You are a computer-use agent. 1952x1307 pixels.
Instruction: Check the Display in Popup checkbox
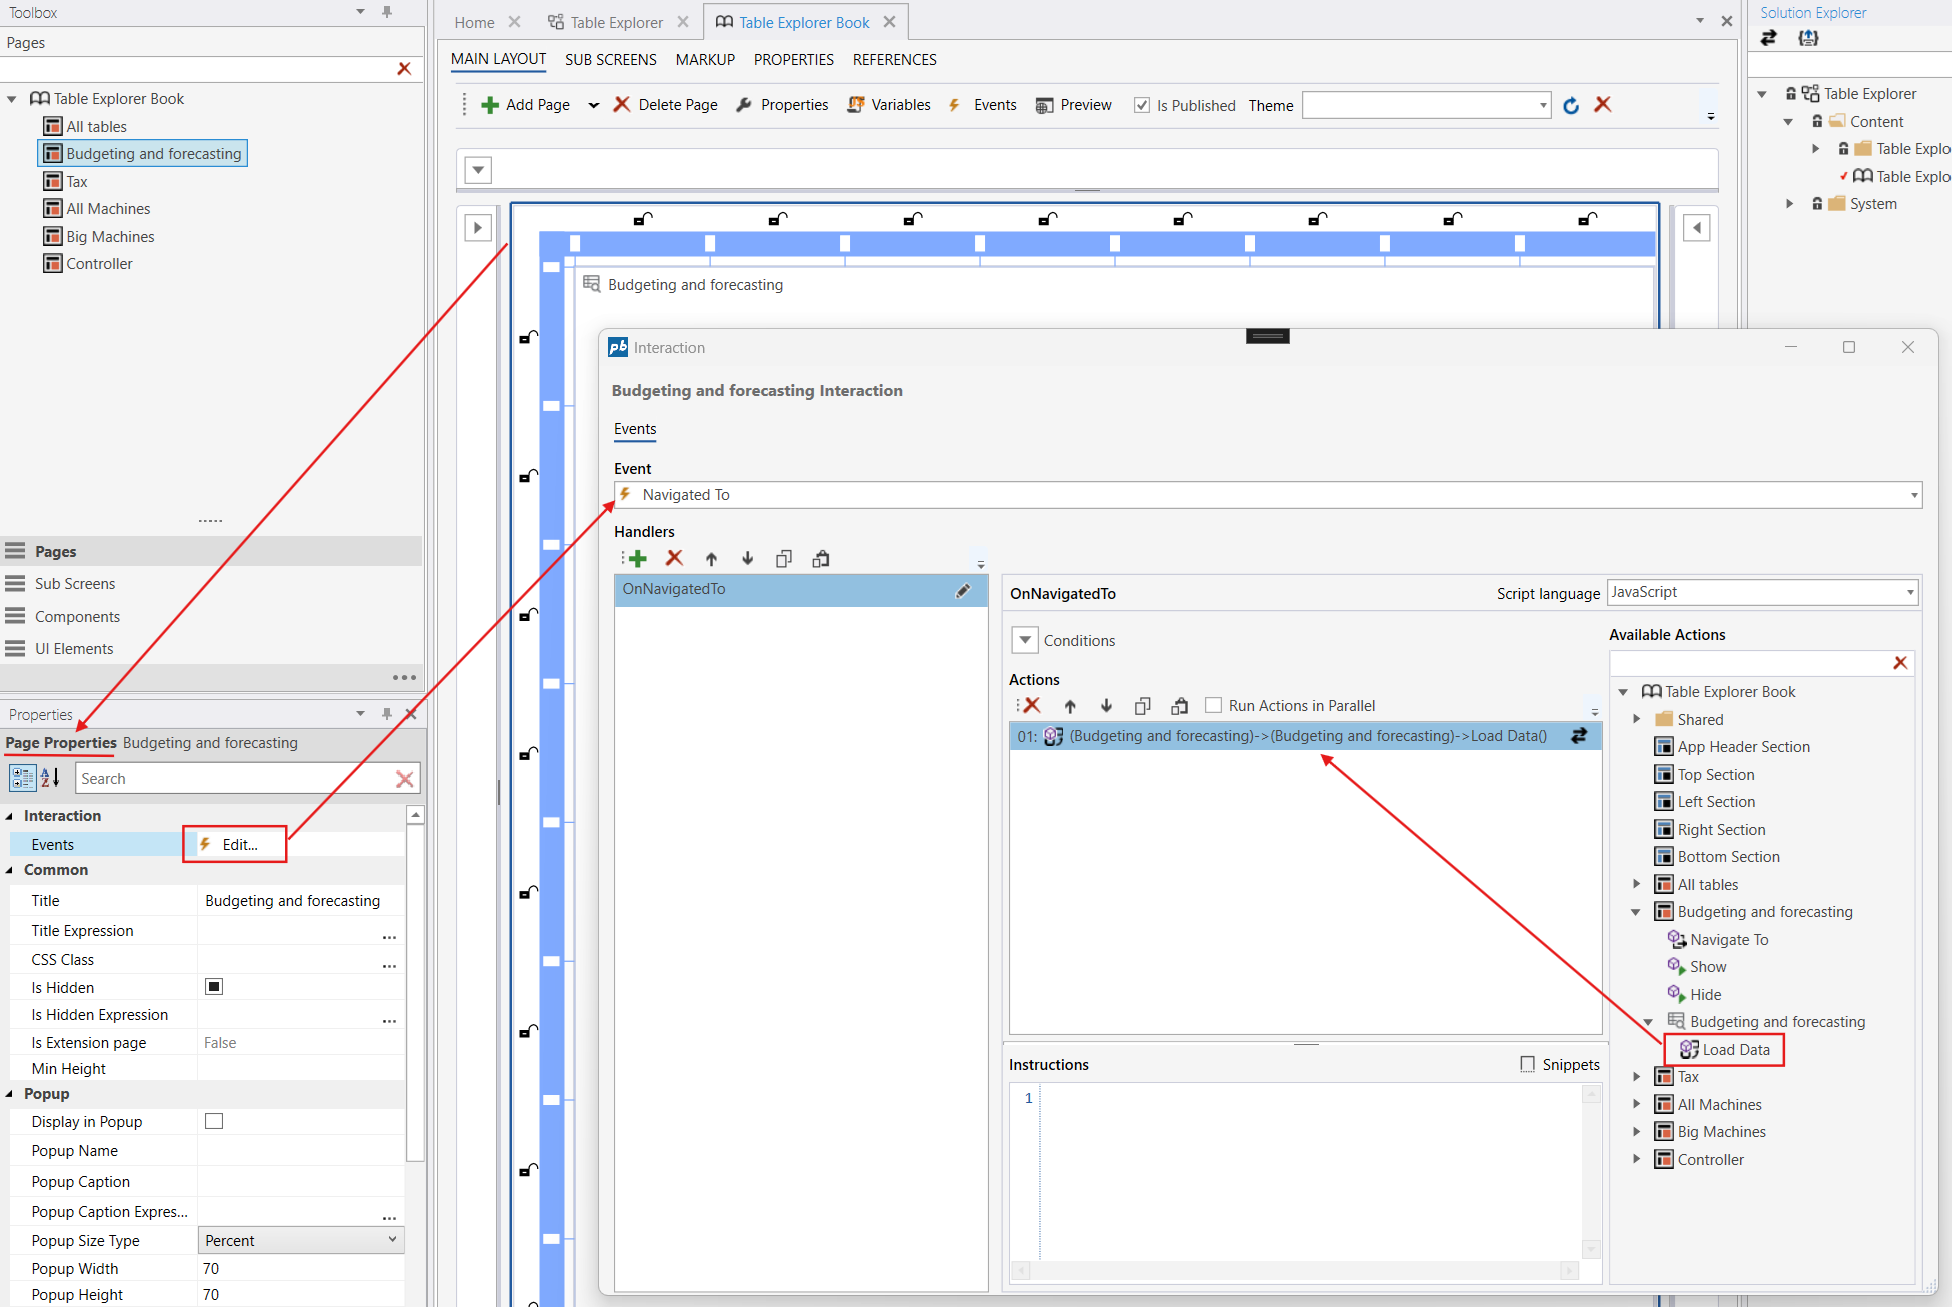214,1121
